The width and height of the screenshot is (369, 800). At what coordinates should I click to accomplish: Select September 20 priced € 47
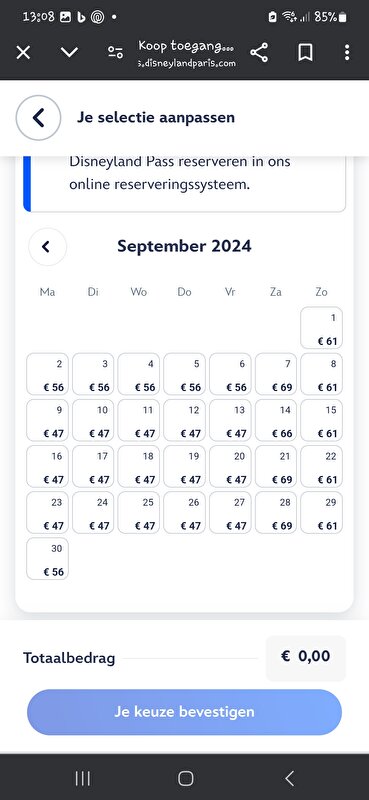tap(230, 466)
